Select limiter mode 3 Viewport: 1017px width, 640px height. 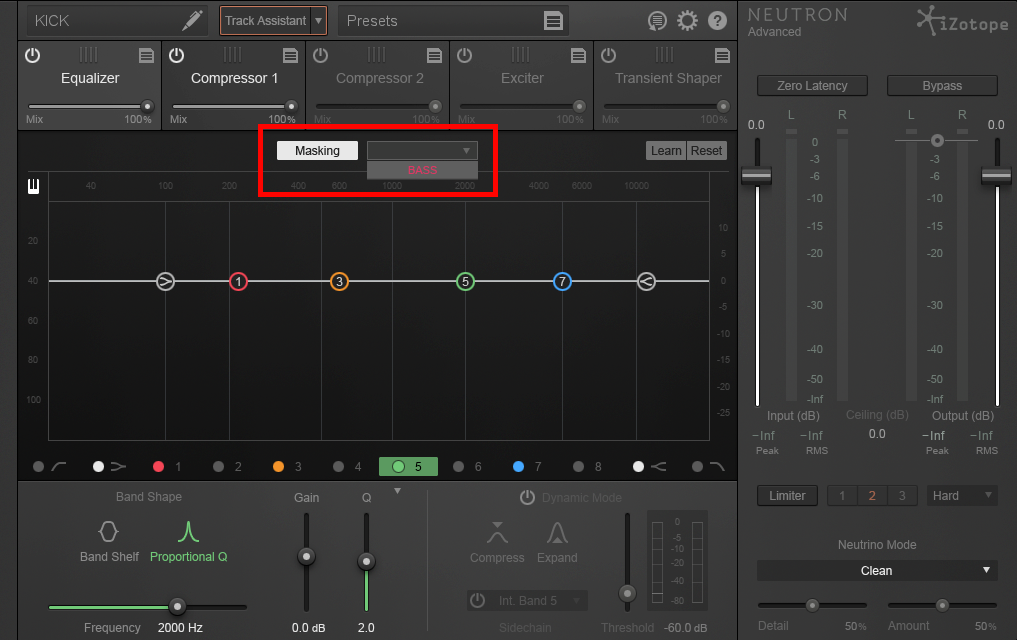click(902, 495)
